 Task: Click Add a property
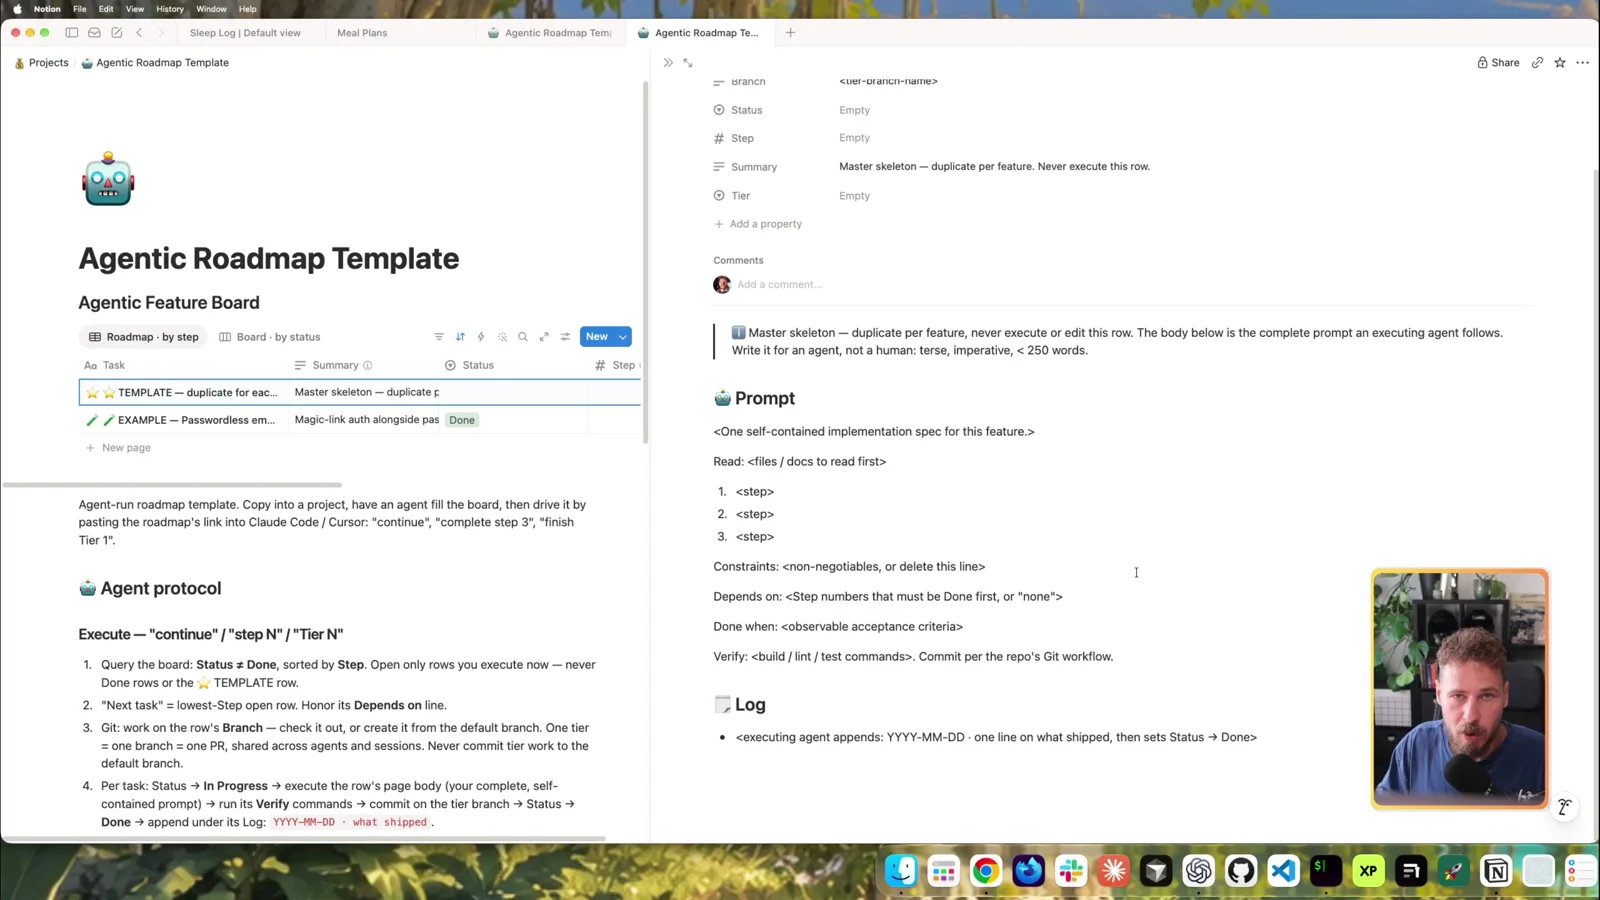point(758,224)
